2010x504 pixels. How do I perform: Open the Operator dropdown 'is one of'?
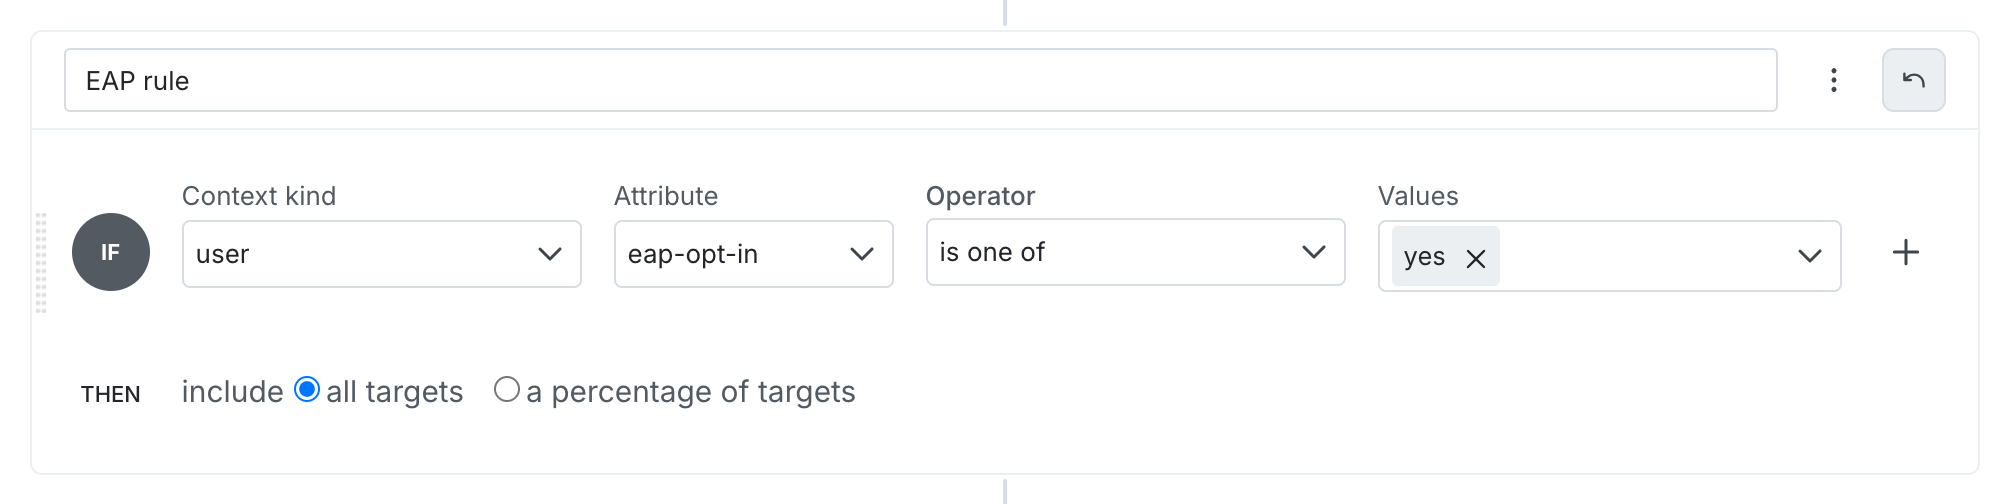point(1135,252)
